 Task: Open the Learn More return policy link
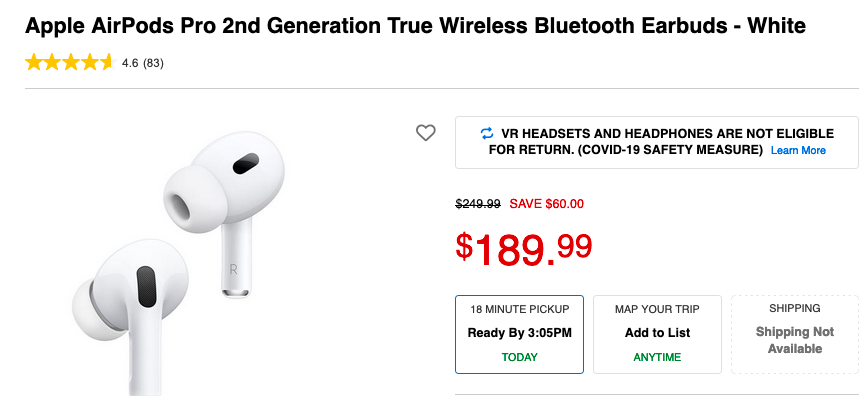tap(798, 150)
